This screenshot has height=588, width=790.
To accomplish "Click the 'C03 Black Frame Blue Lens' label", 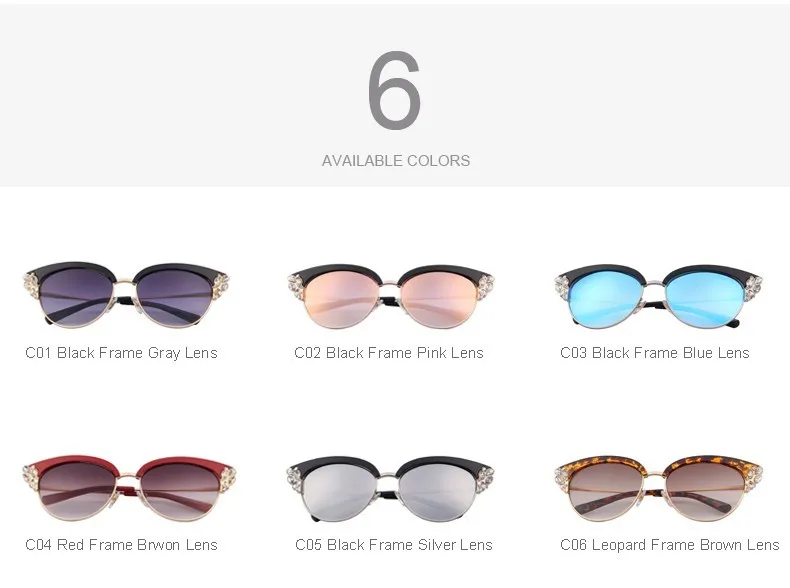I will 654,353.
